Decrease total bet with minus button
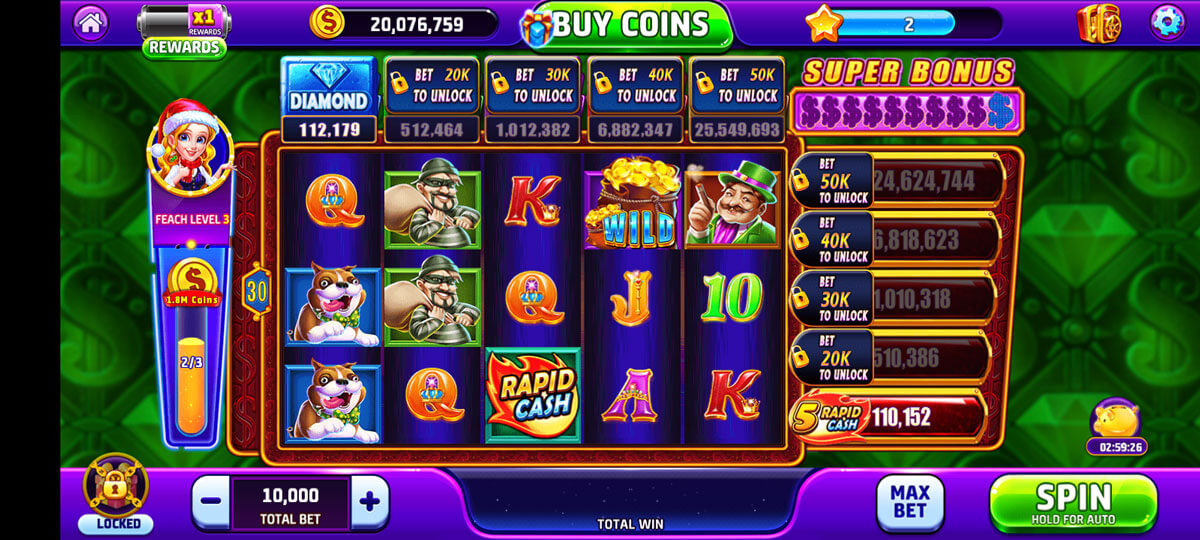The height and width of the screenshot is (540, 1200). tap(211, 501)
